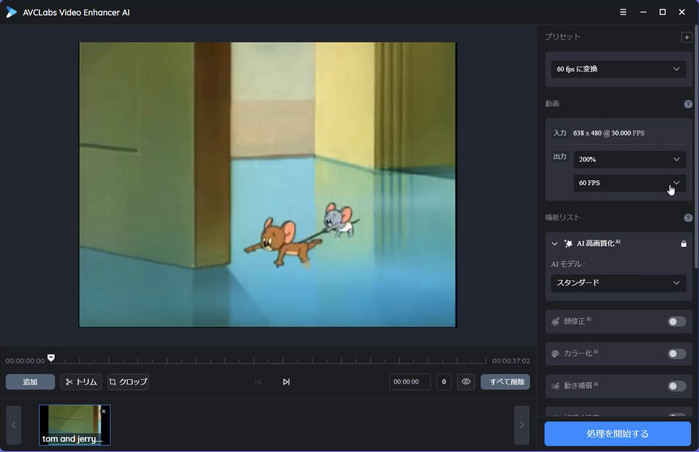This screenshot has width=699, height=452.
Task: Click the 638 x 480 @ 30.000 FPS text
Action: tap(609, 133)
